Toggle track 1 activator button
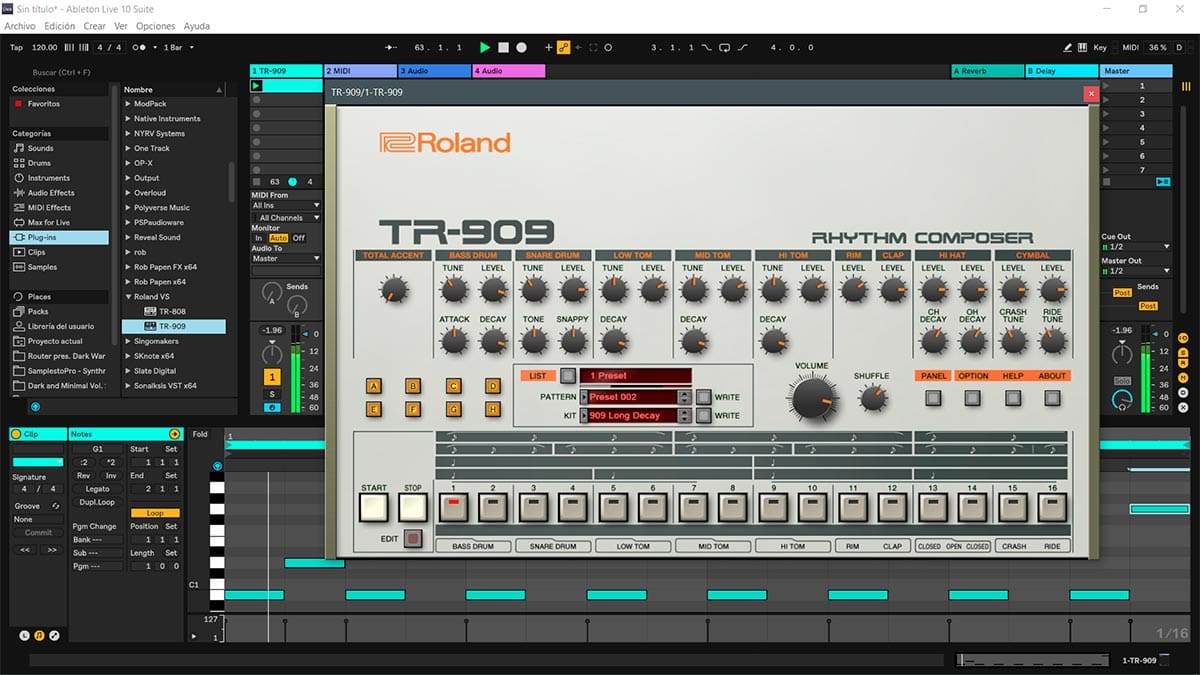Viewport: 1200px width, 675px height. (x=272, y=376)
